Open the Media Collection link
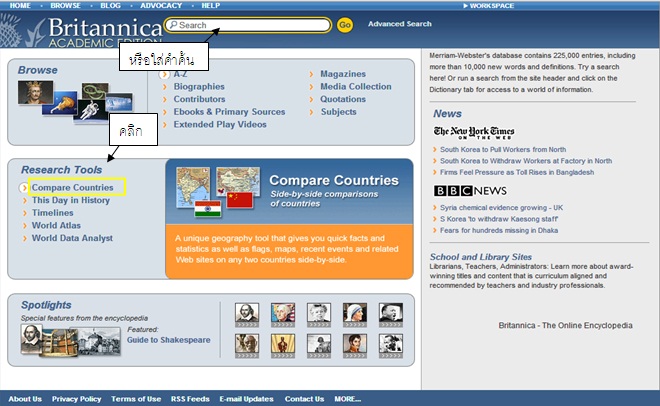The width and height of the screenshot is (660, 406). (x=356, y=86)
